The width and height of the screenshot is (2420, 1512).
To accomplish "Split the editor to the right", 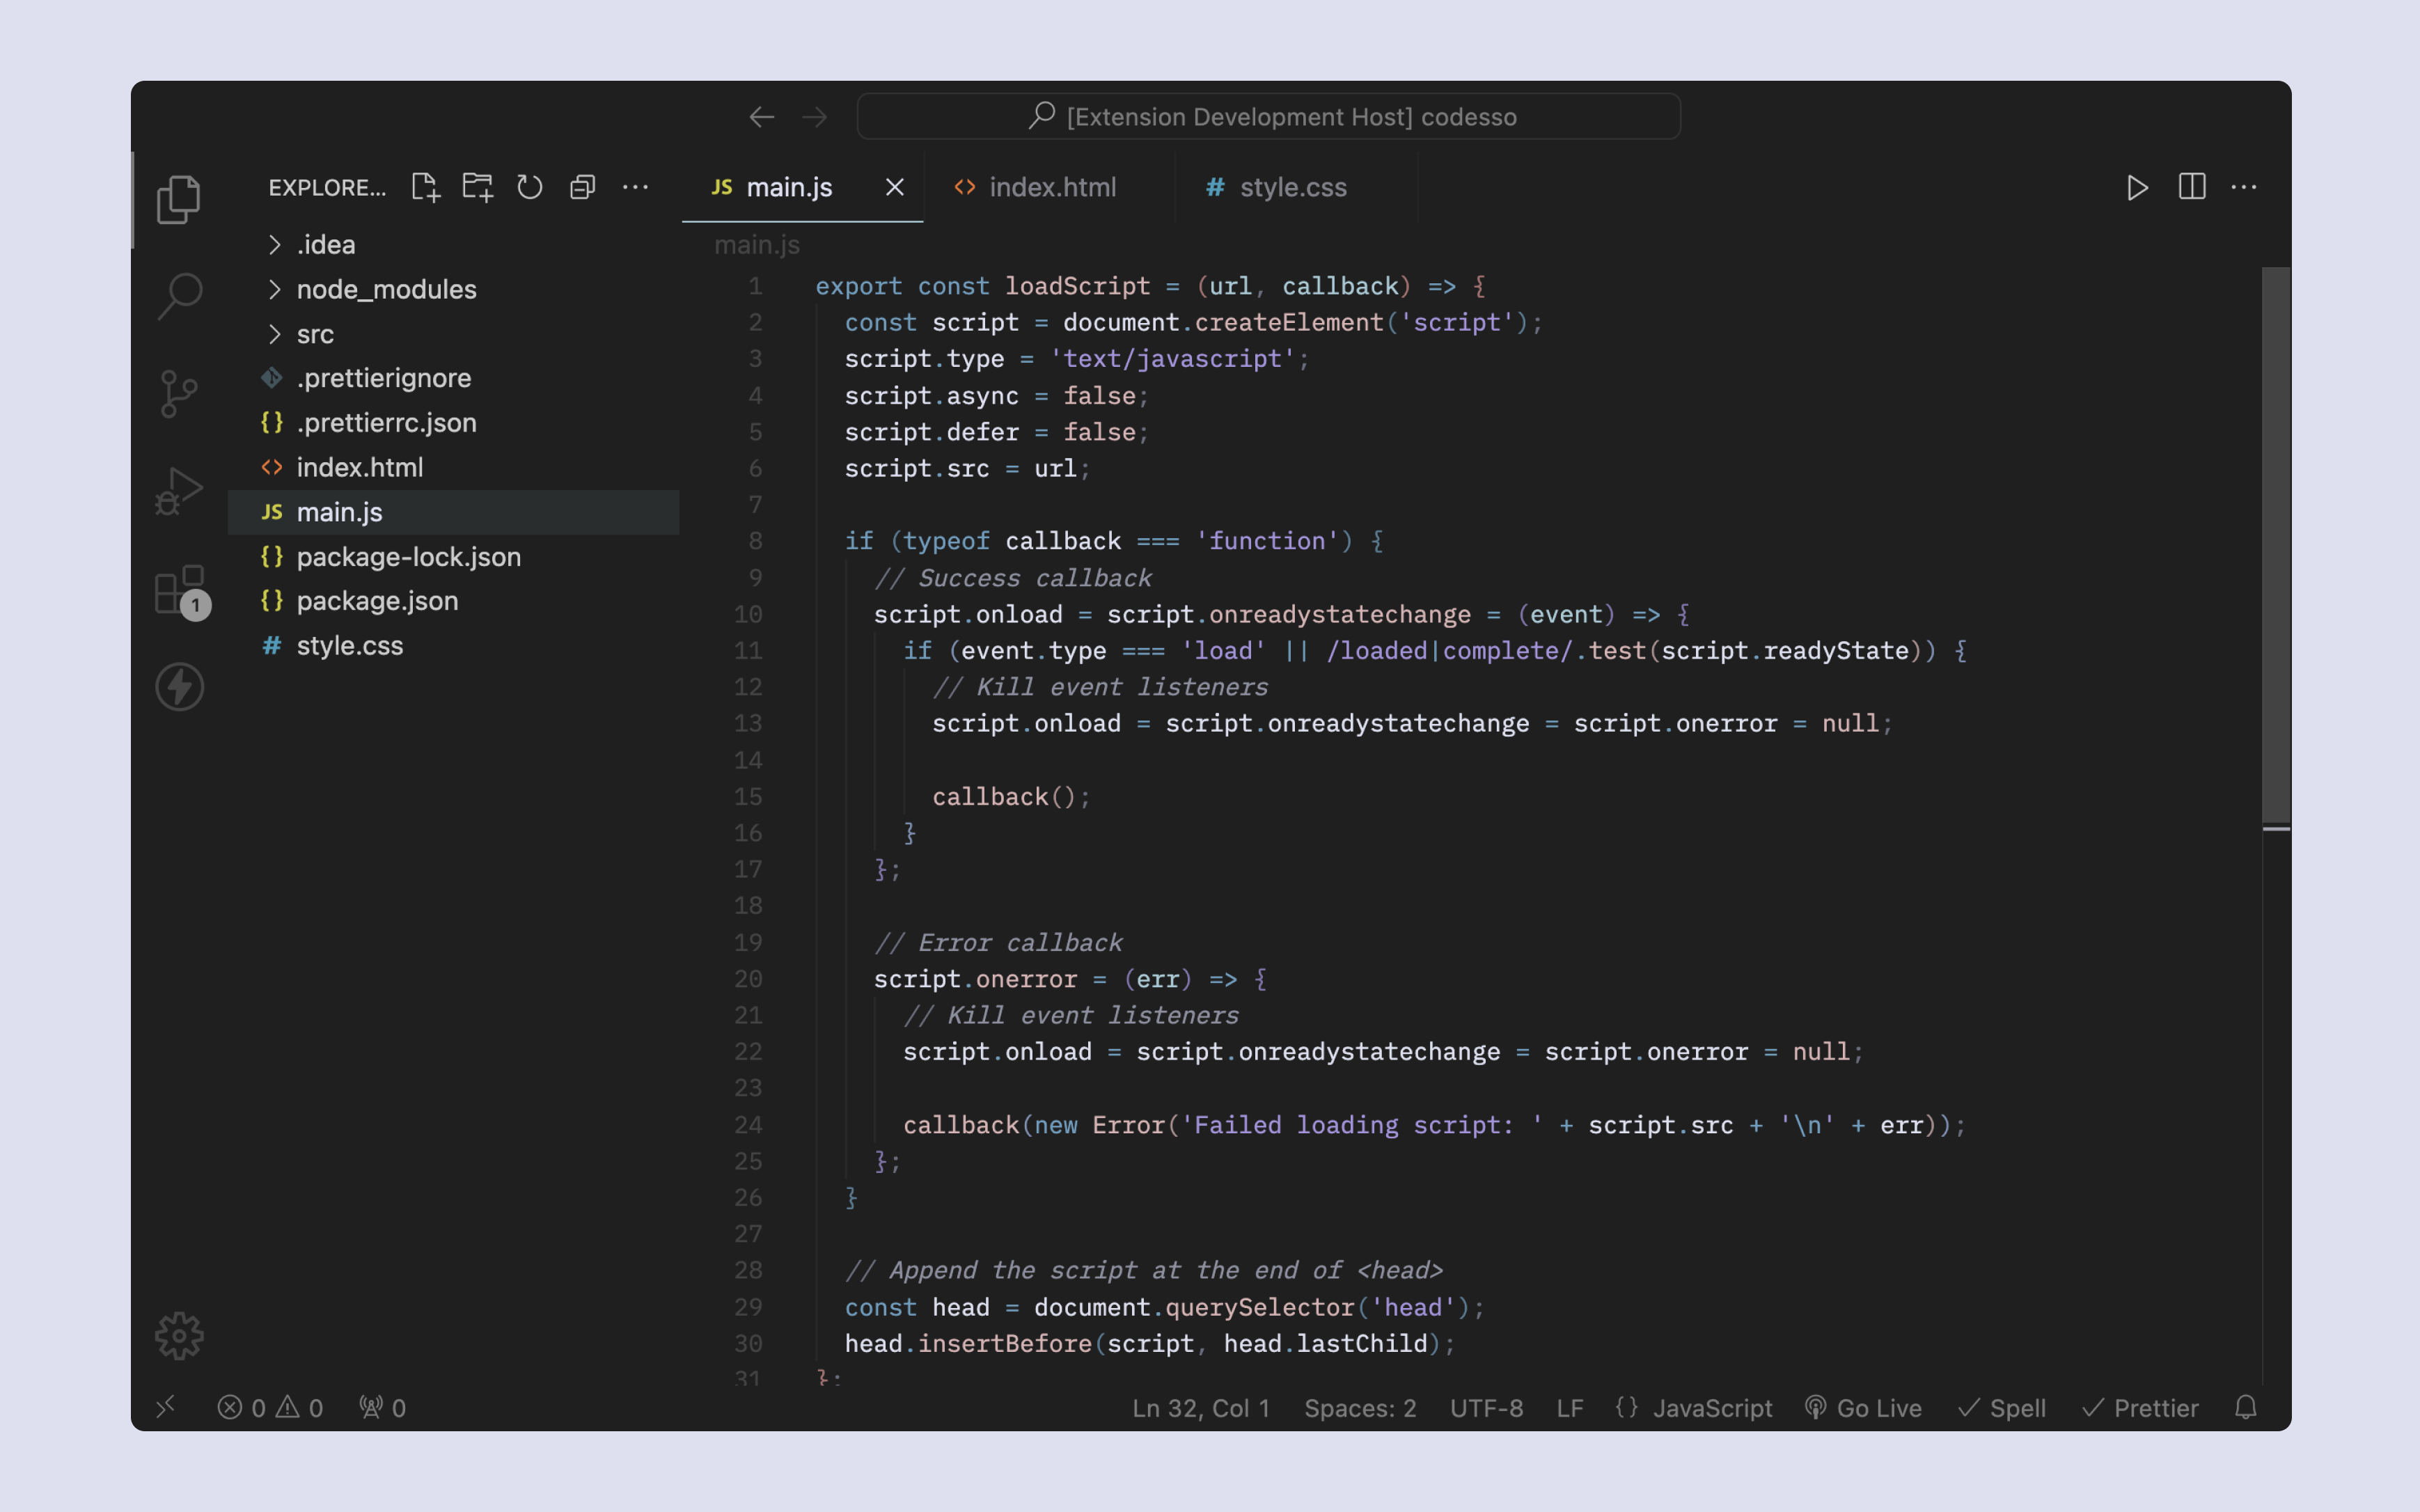I will [2191, 187].
